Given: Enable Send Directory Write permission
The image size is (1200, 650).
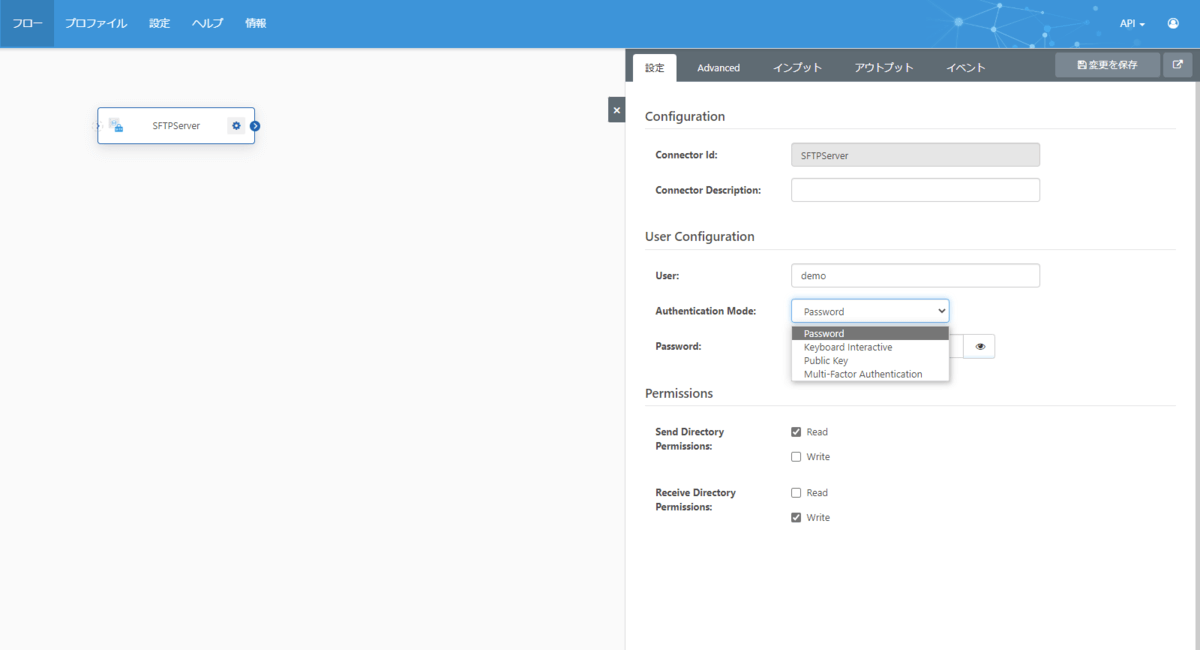Looking at the screenshot, I should [x=796, y=457].
